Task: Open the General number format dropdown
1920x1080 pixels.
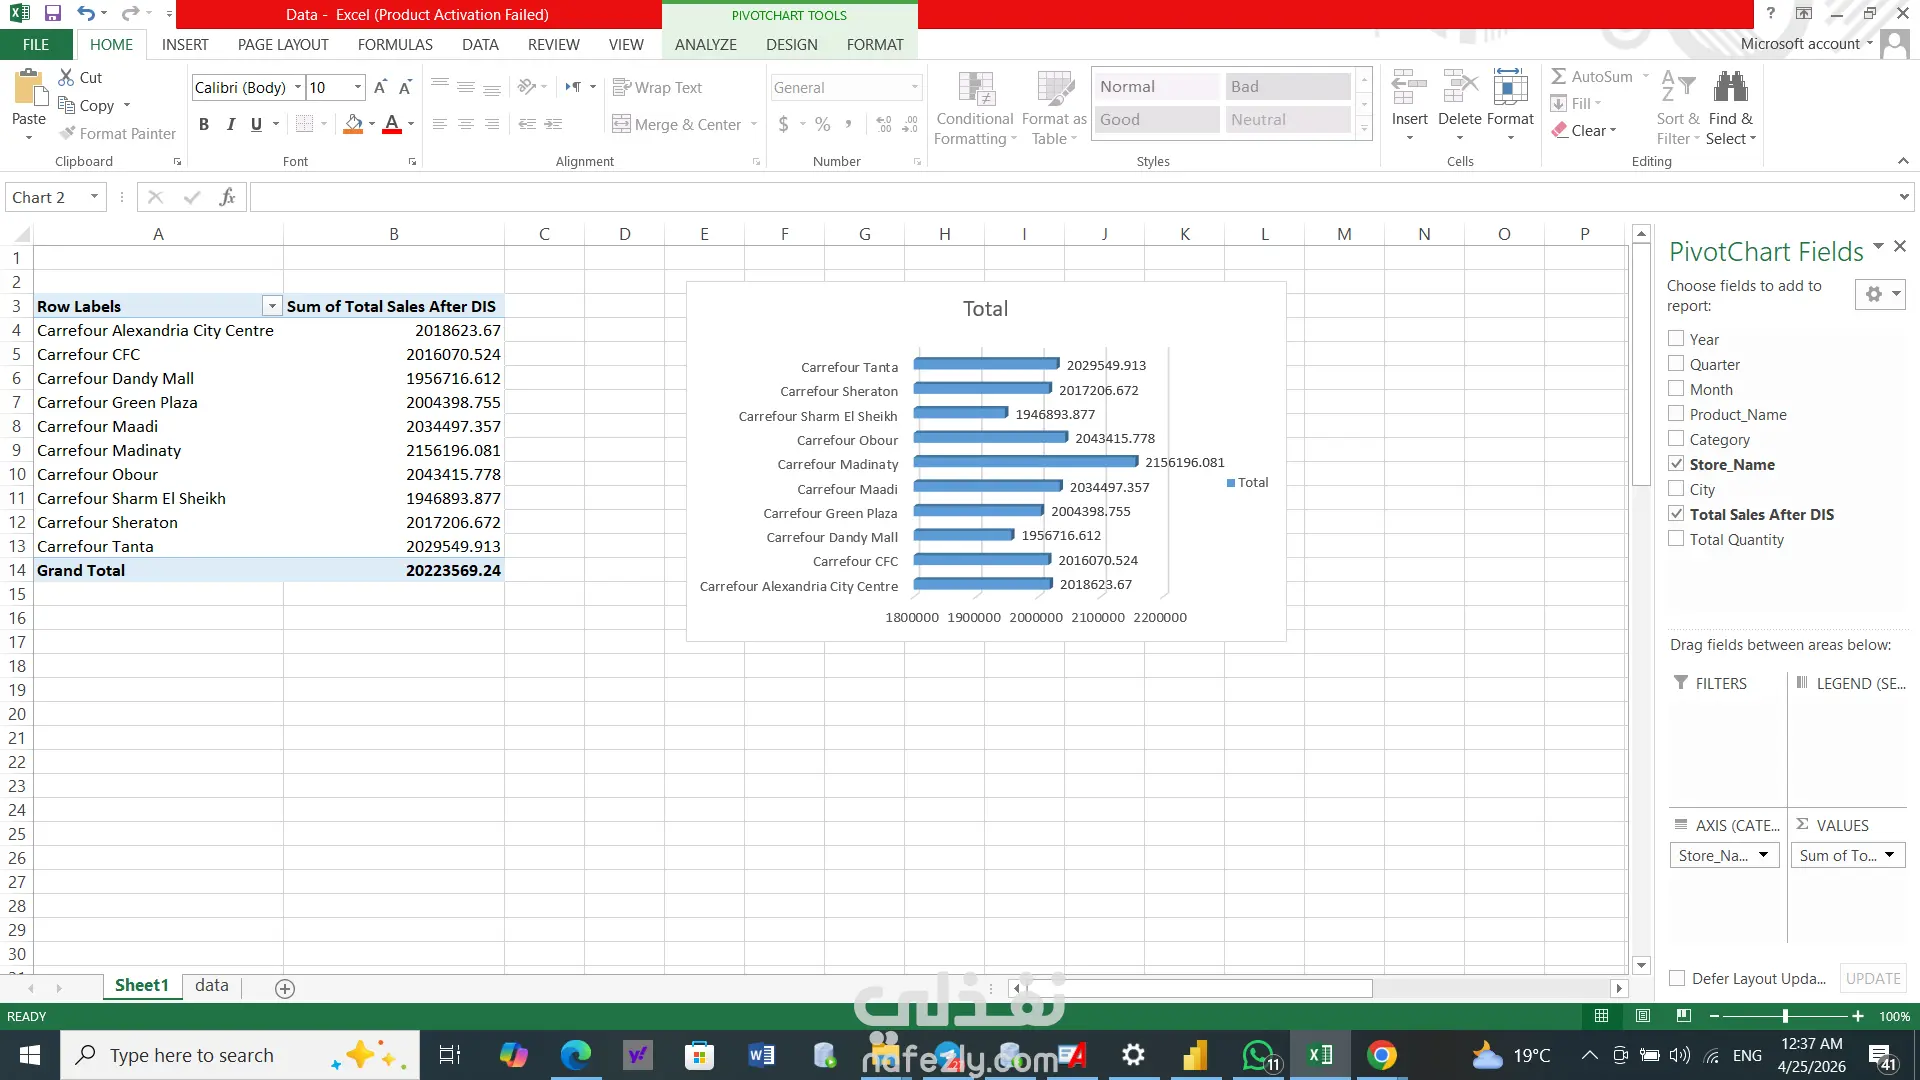Action: tap(914, 87)
